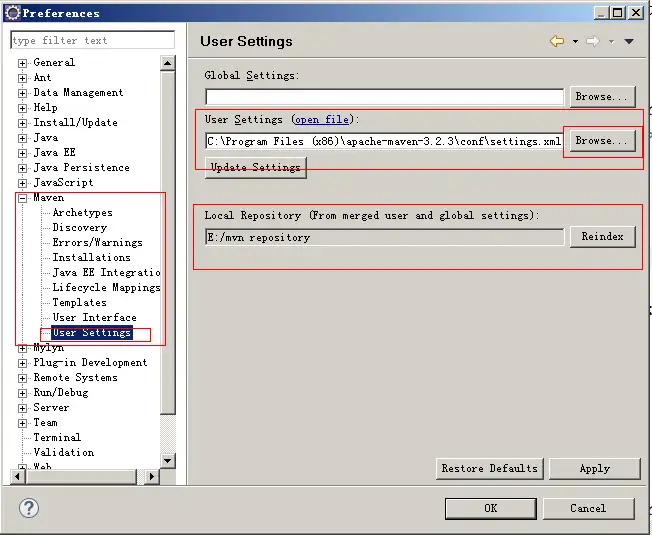This screenshot has width=652, height=535.
Task: Expand the Help tree node
Action: point(22,108)
